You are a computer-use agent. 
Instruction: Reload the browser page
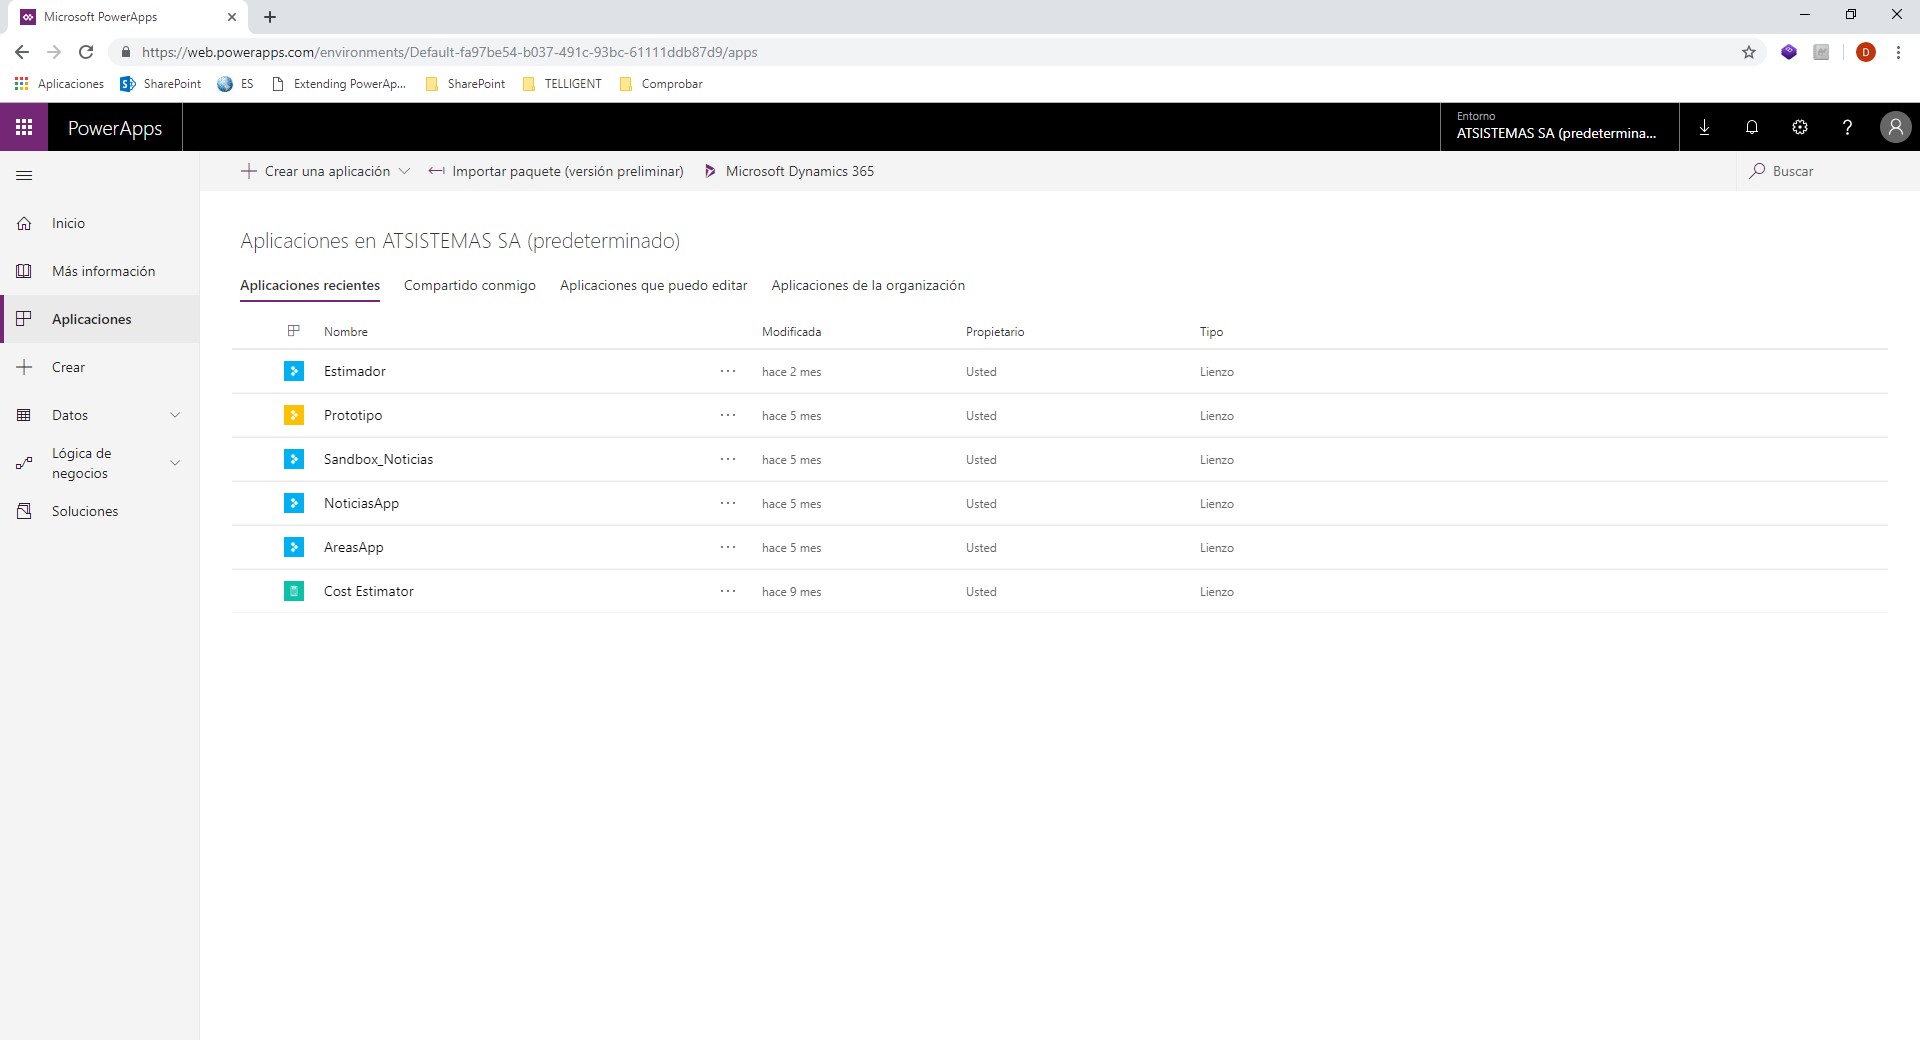click(86, 52)
